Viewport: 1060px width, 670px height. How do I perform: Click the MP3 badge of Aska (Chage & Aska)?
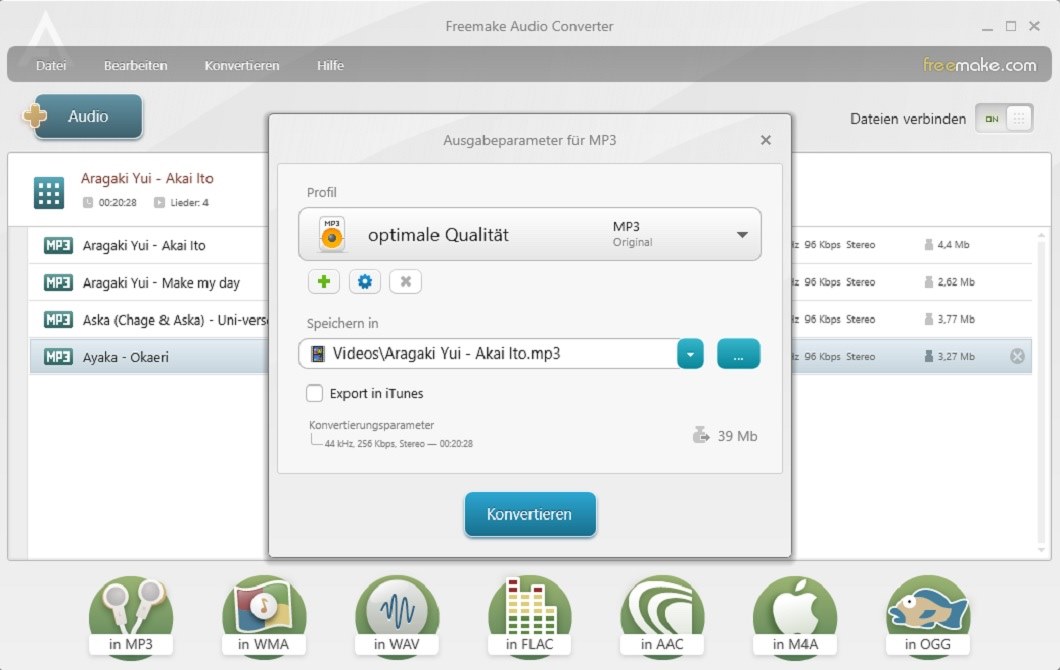point(58,319)
